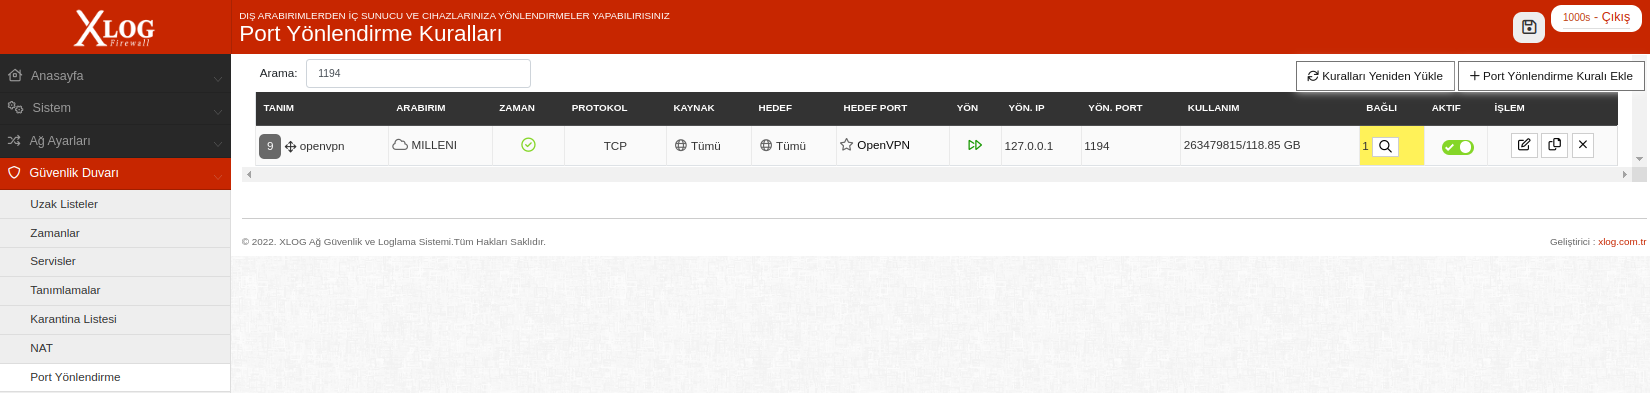Click the Anasayfa home icon
Viewport: 1650px width, 393px height.
[x=15, y=75]
